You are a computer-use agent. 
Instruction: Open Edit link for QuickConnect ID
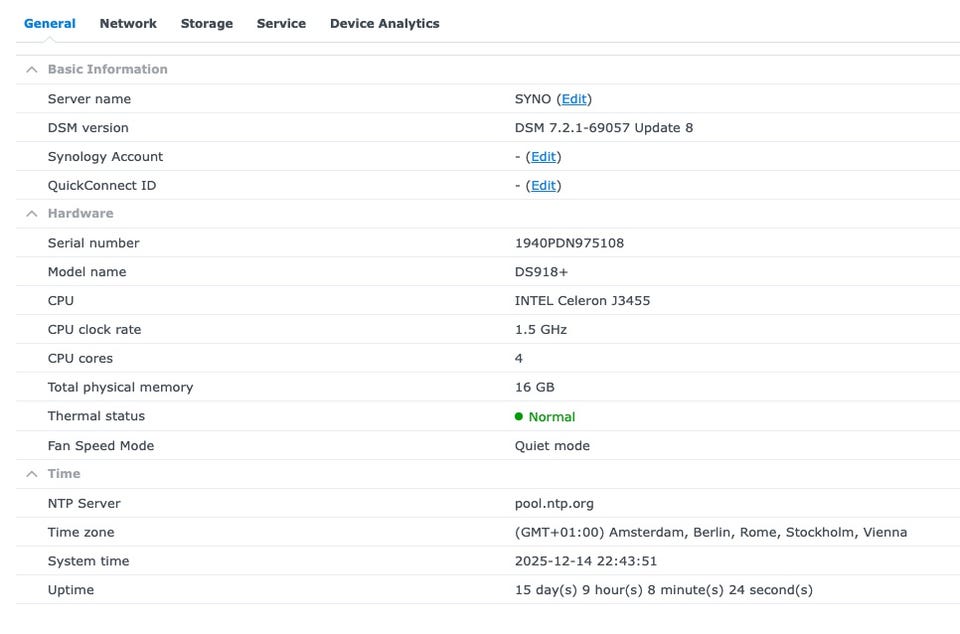click(x=543, y=186)
